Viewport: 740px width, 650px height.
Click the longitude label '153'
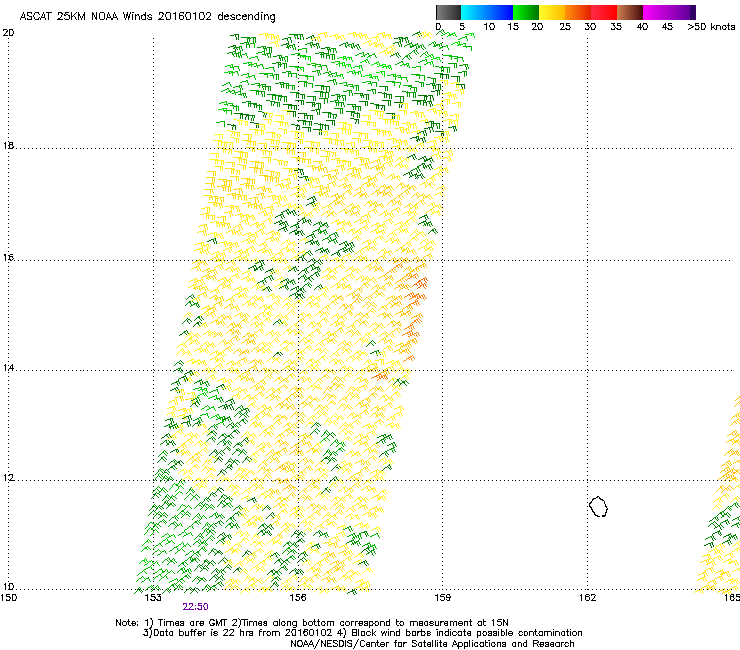tap(153, 598)
